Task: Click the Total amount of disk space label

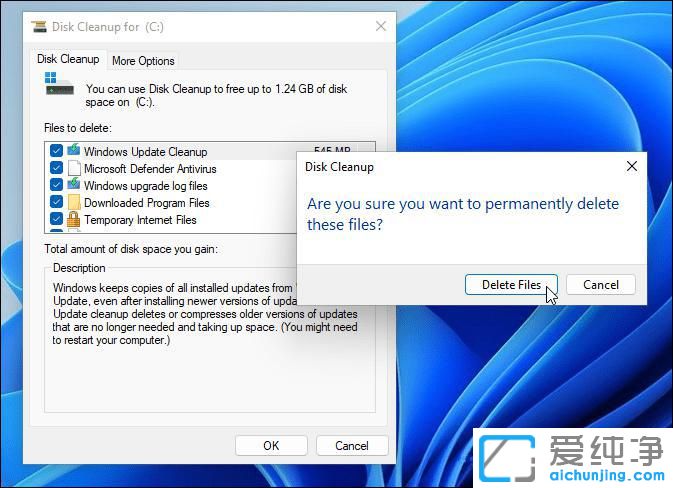Action: [131, 249]
